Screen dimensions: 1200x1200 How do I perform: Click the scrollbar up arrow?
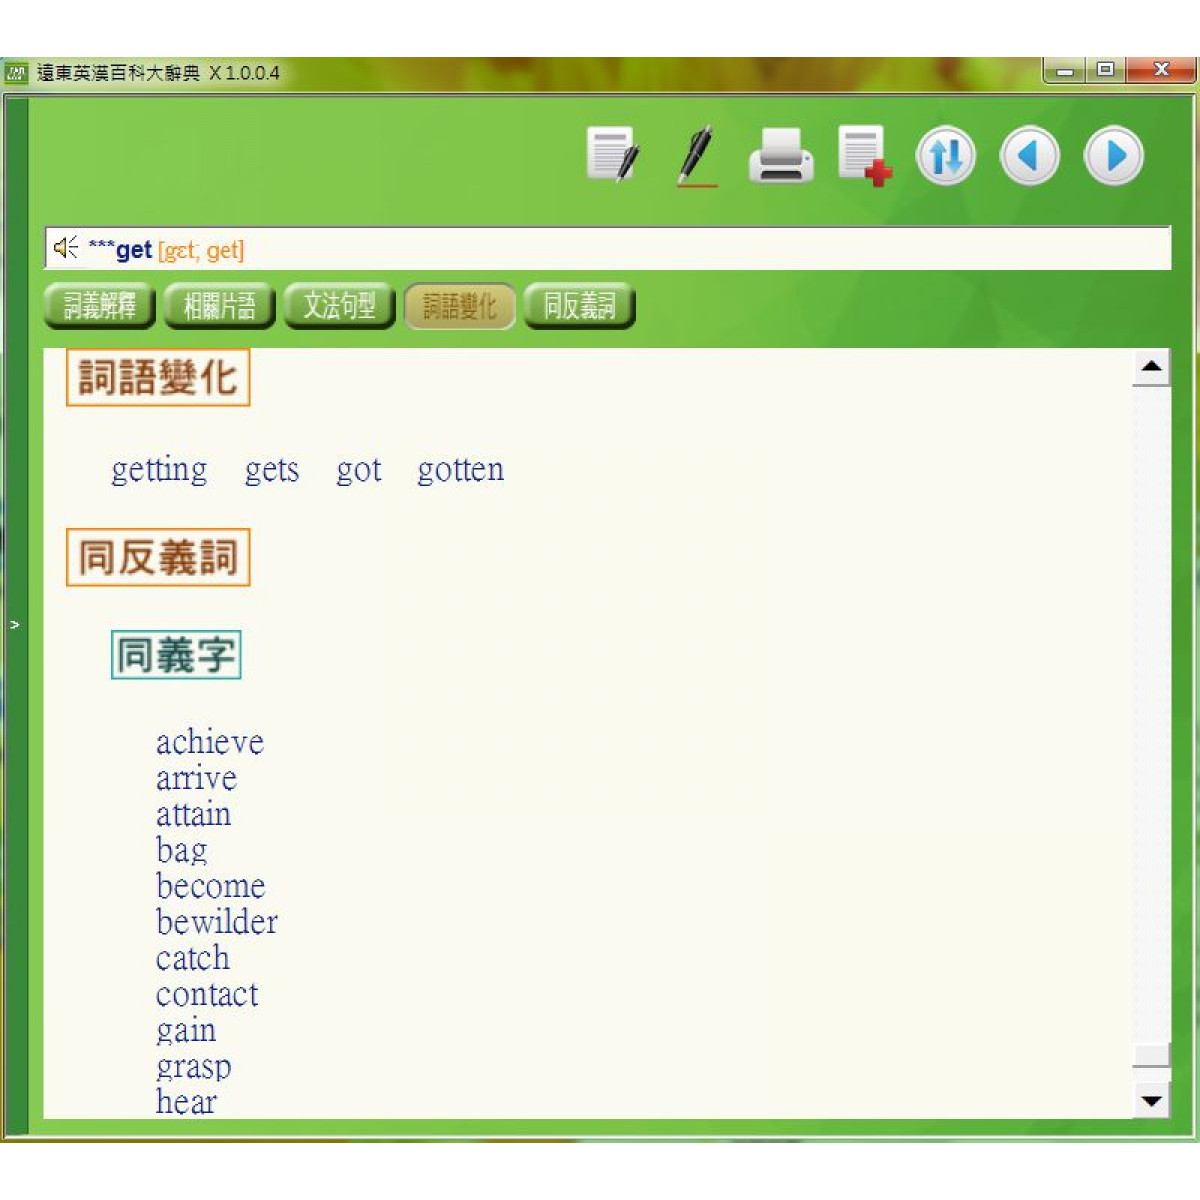[x=1151, y=367]
